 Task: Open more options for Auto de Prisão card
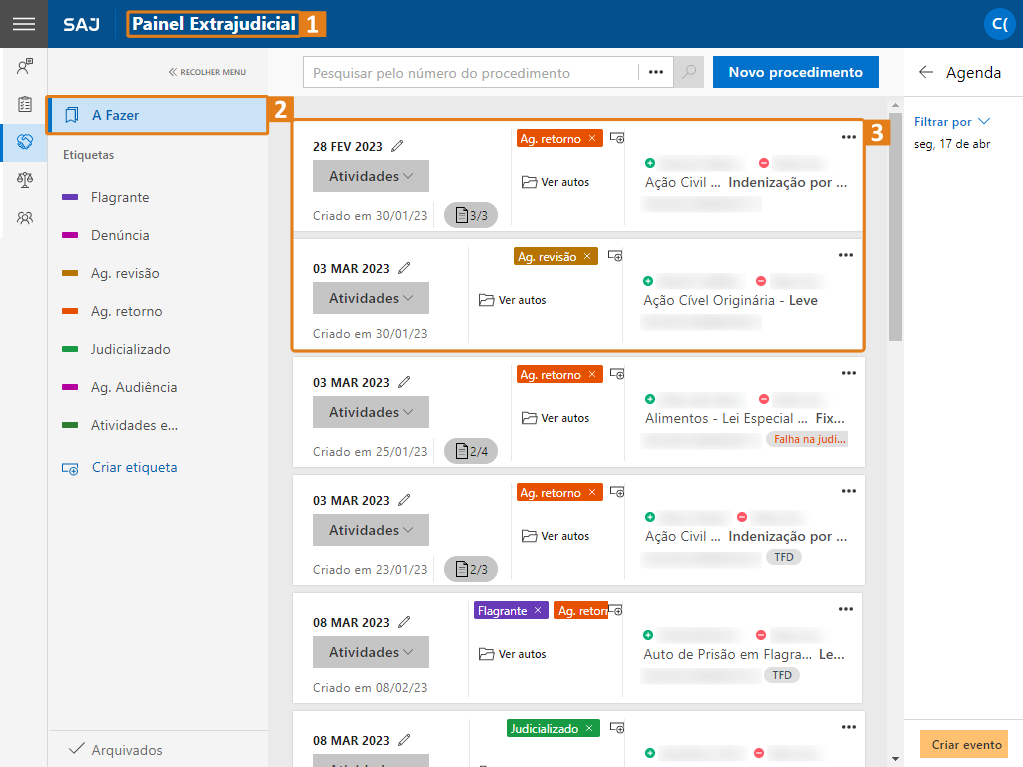pos(846,609)
